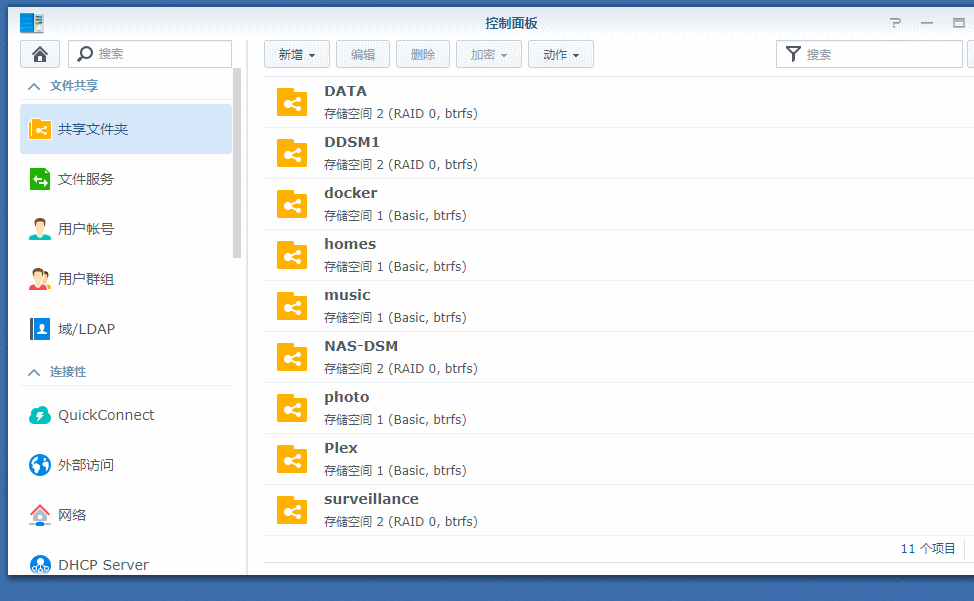Screen dimensions: 974x601
Task: Select the homes shared folder icon
Action: pyautogui.click(x=292, y=255)
